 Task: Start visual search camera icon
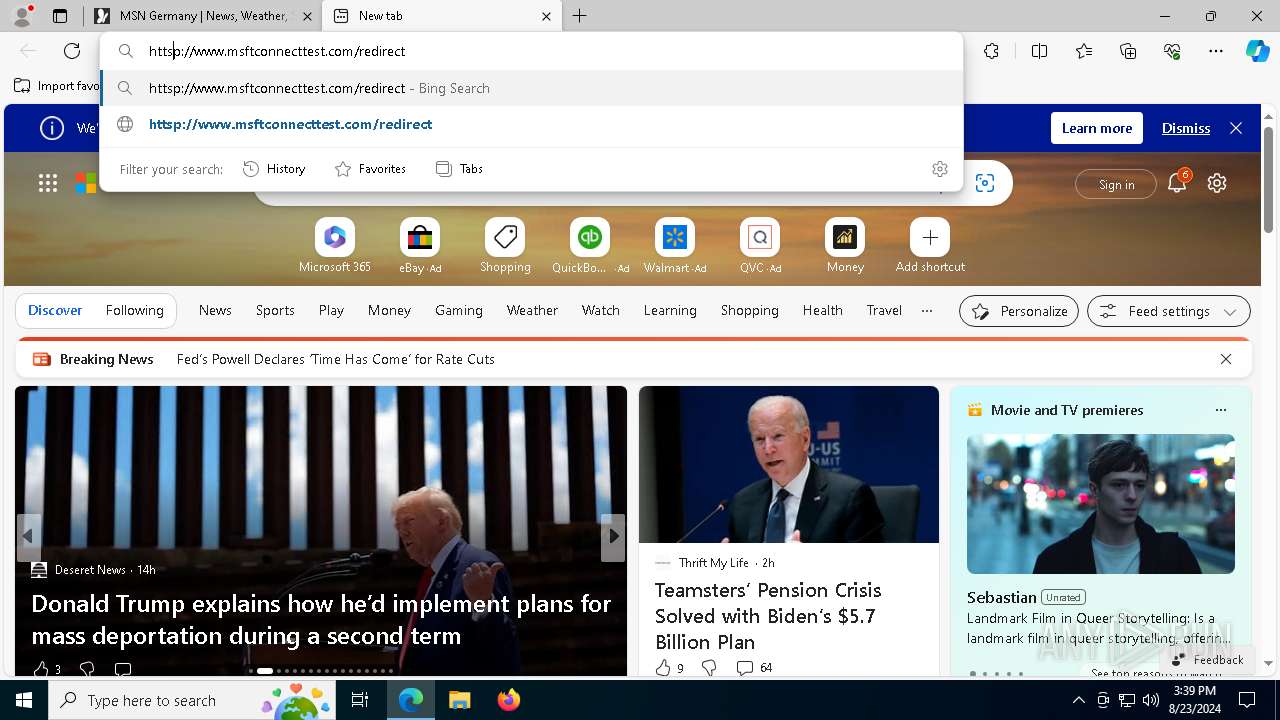point(985,183)
